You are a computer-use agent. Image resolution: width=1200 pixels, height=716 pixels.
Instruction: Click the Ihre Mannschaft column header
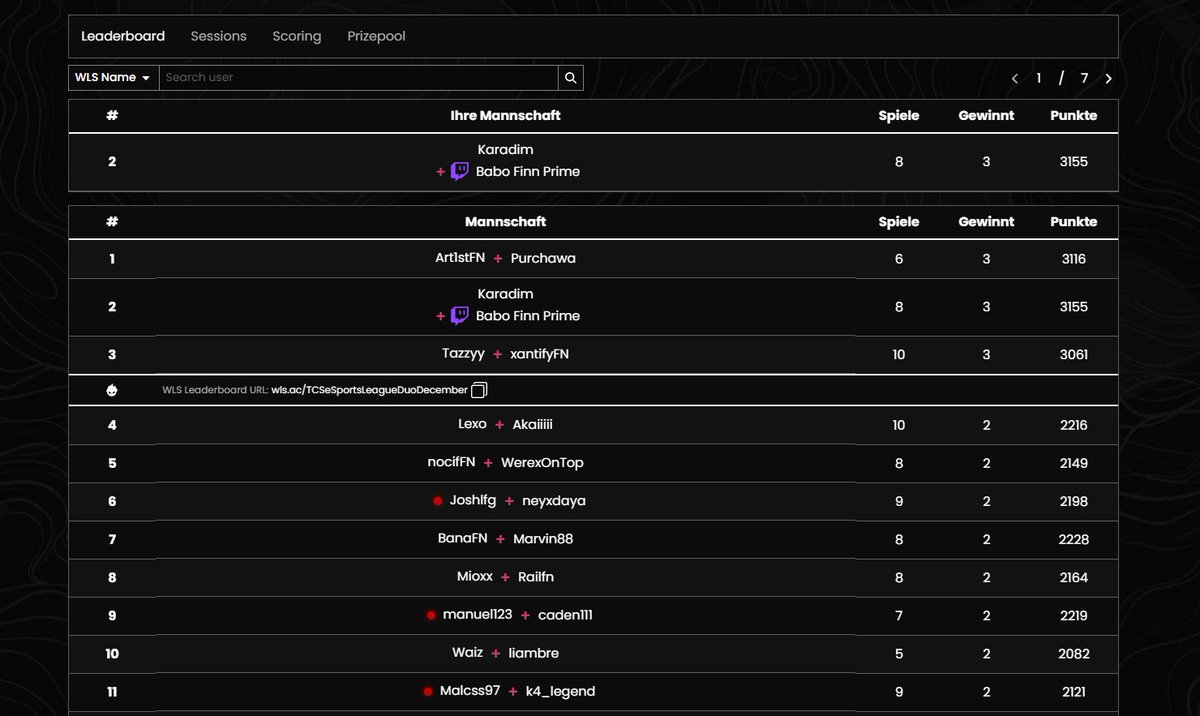505,115
